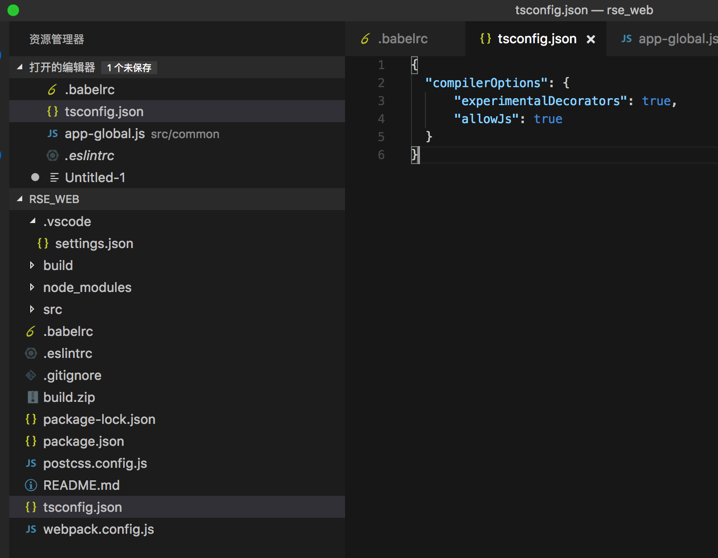Open settings.json in the .vscode folder
Image resolution: width=718 pixels, height=558 pixels.
pos(94,243)
